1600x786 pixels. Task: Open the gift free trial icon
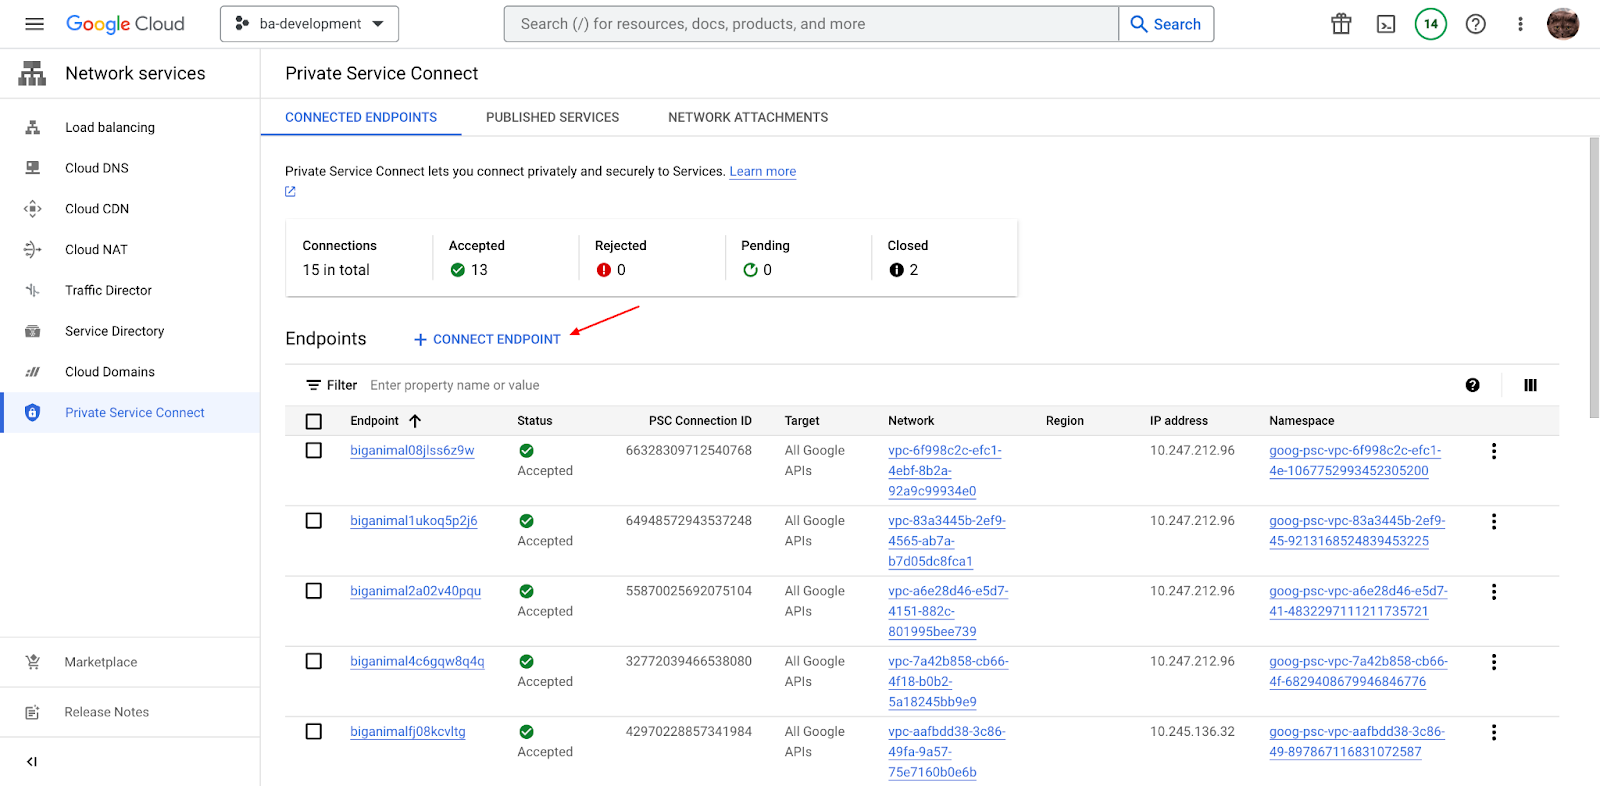(1341, 24)
